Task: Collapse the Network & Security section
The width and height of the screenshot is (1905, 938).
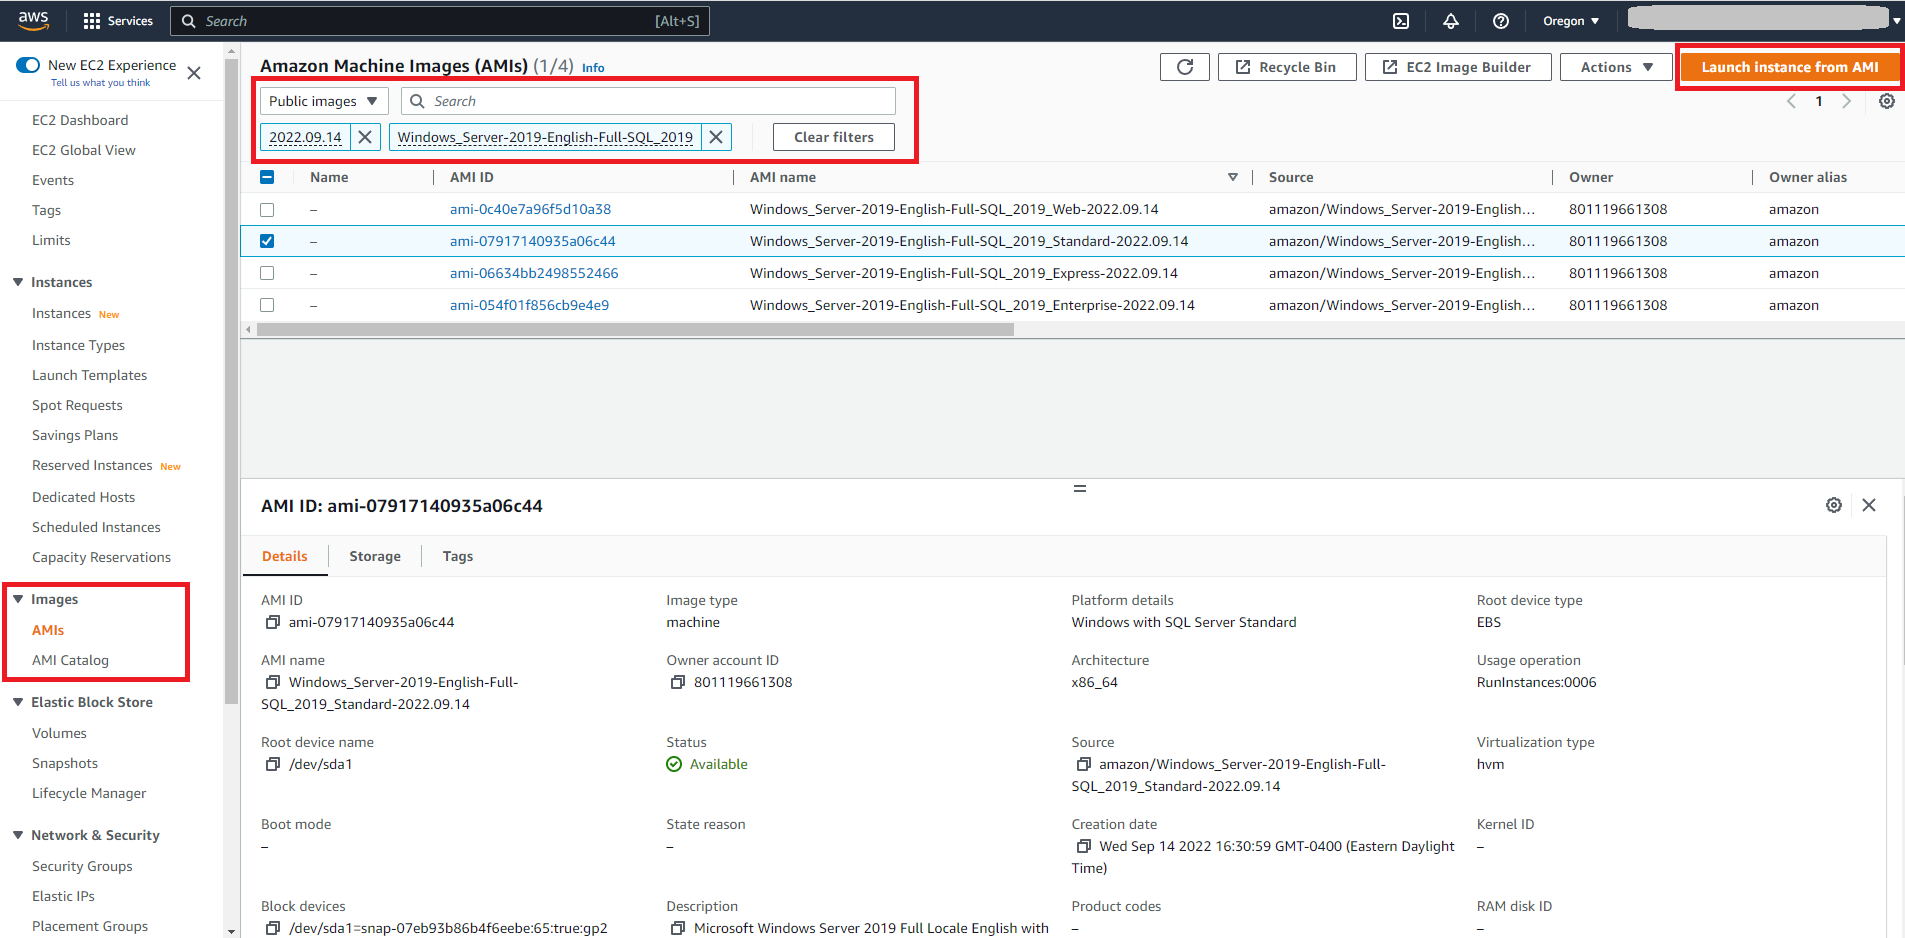Action: tap(18, 835)
